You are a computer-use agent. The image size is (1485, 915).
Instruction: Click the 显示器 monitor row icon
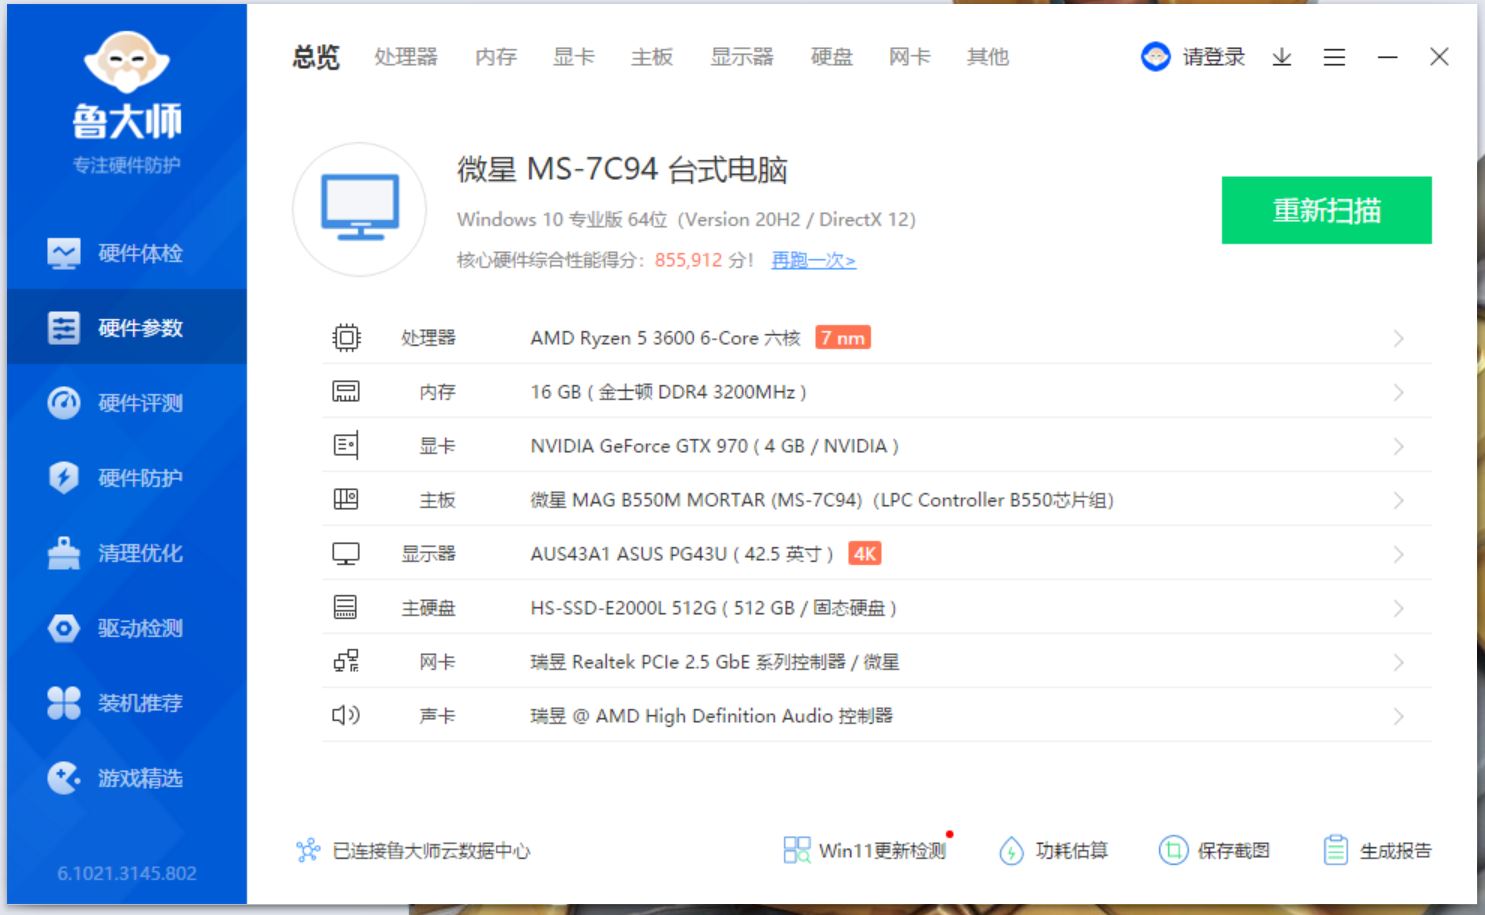pos(346,554)
